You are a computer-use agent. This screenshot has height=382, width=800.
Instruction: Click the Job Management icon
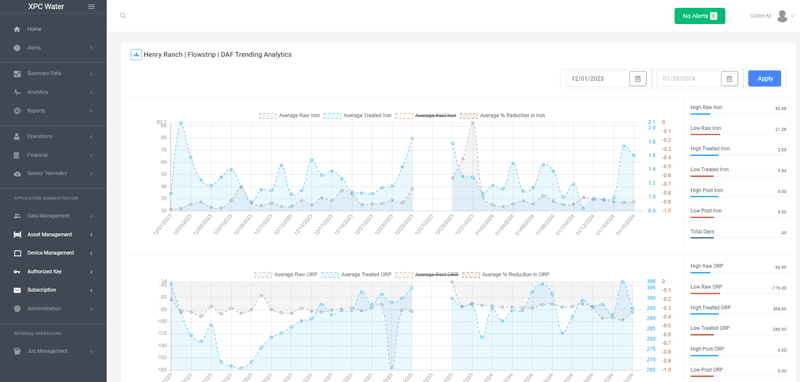coord(17,351)
